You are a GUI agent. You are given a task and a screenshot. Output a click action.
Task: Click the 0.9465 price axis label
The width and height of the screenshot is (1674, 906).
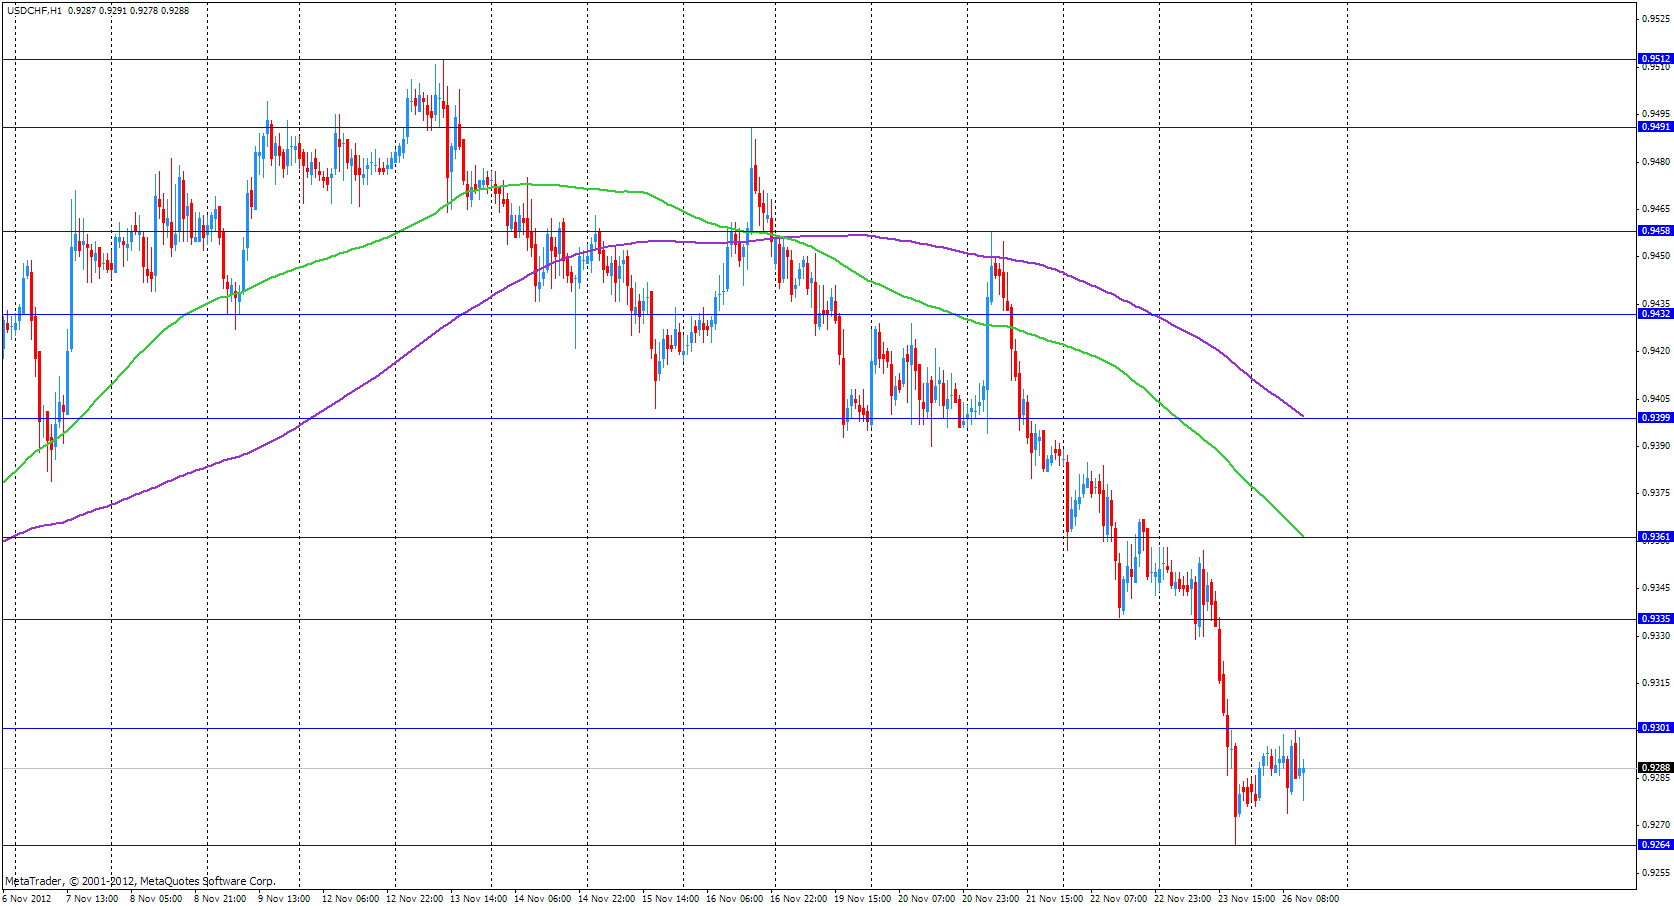1657,209
